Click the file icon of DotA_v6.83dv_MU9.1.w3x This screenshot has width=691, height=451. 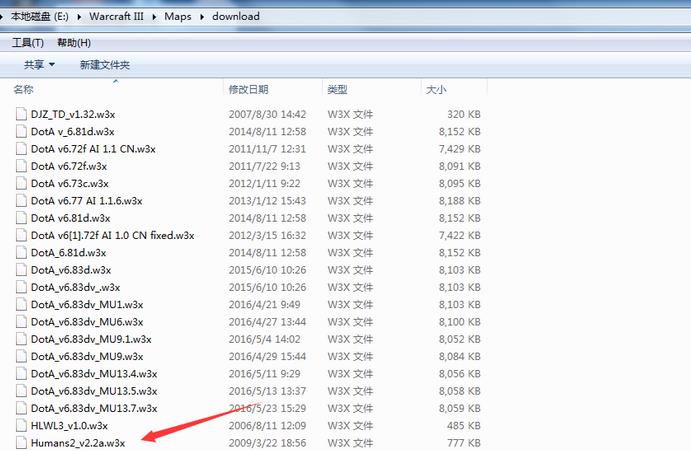pos(21,339)
